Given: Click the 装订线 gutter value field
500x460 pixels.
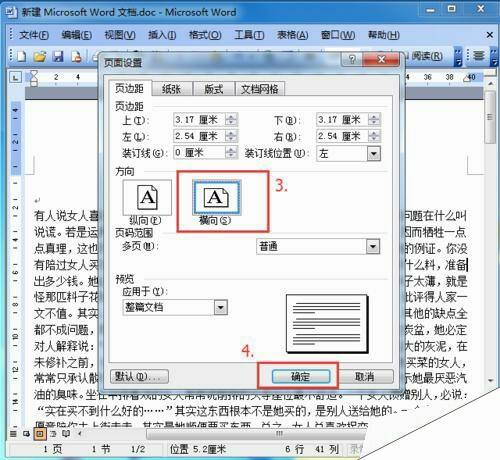Looking at the screenshot, I should coord(199,153).
